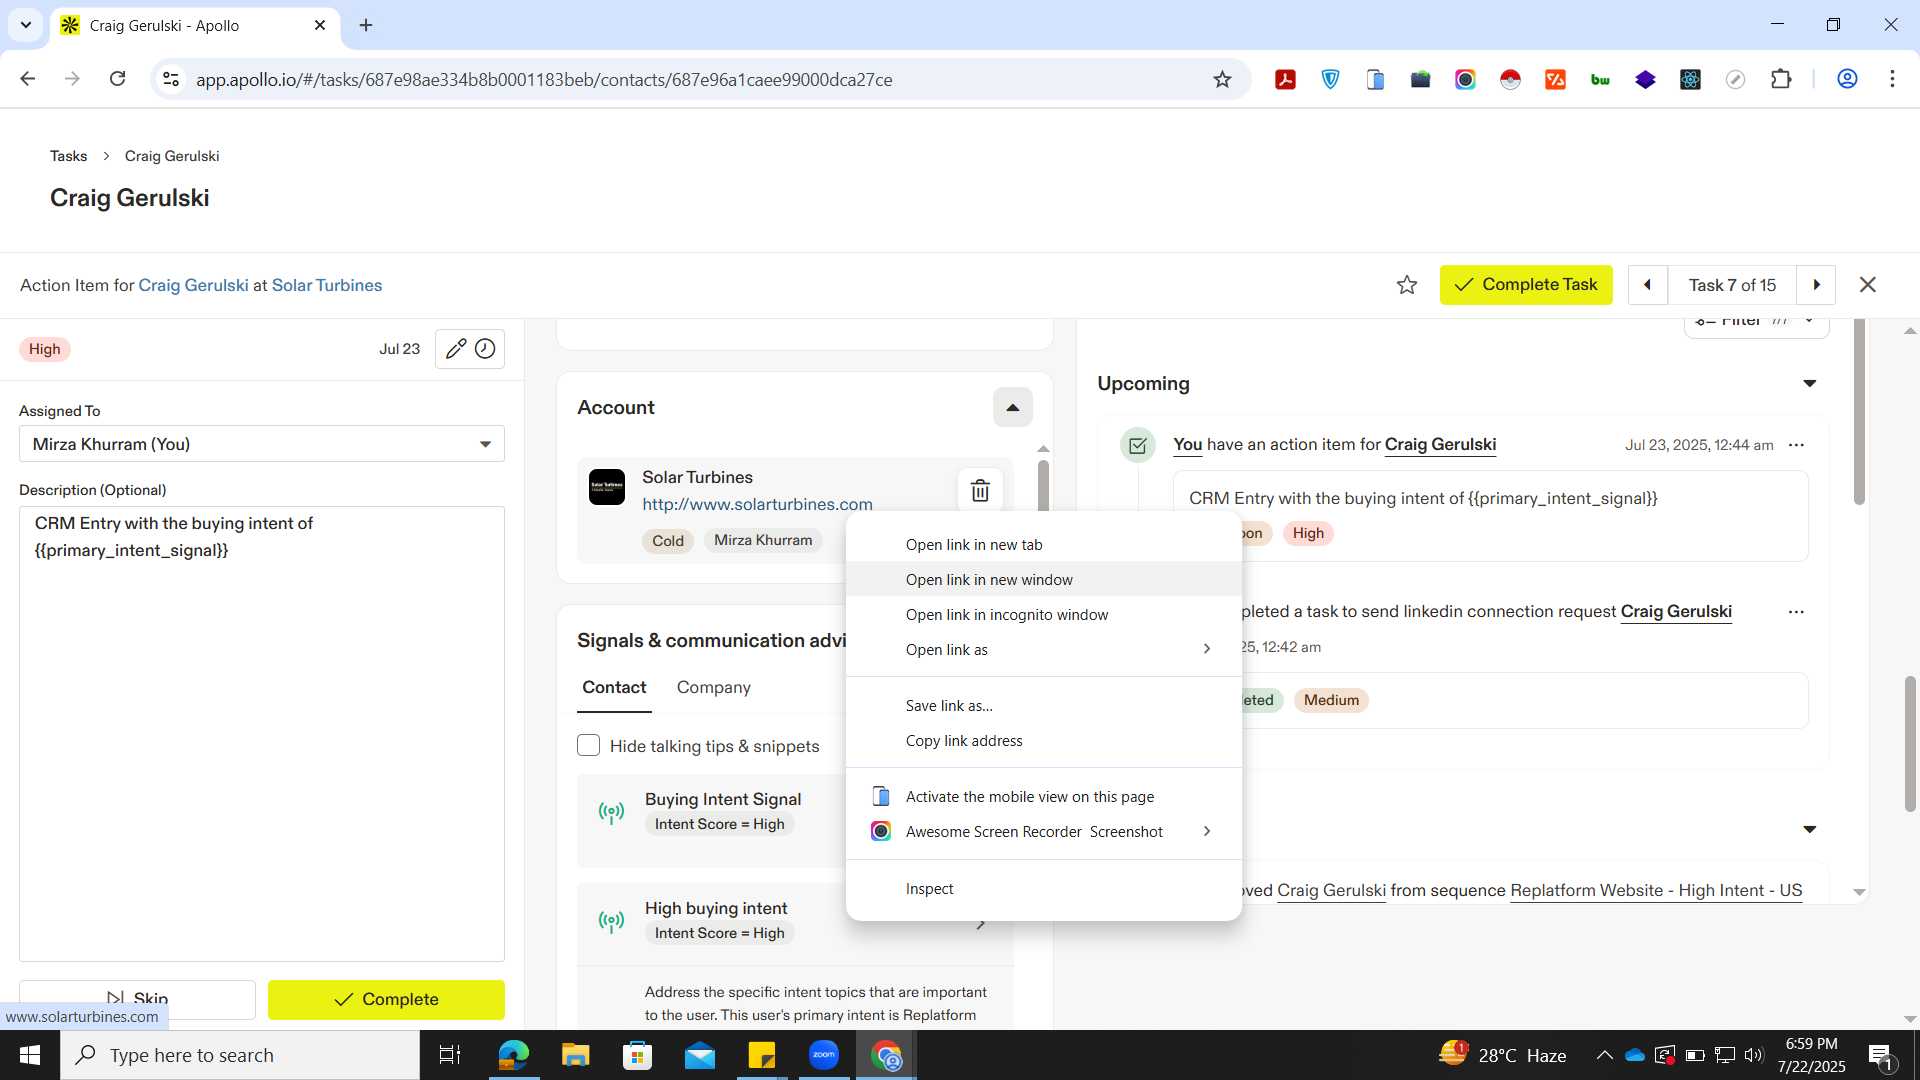Screen dimensions: 1920x1080
Task: Click the Description text area
Action: (262, 734)
